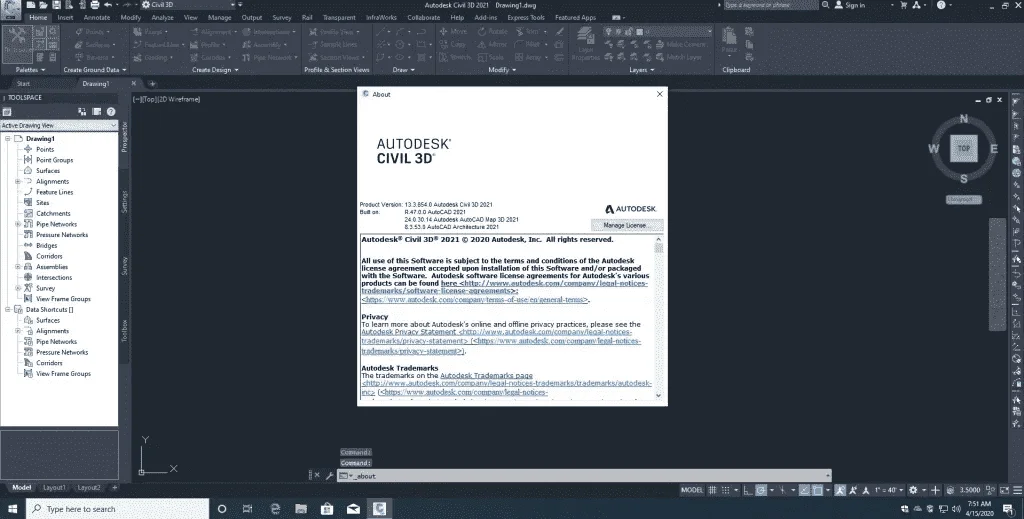Open status bar workspace switching gear
The image size is (1024, 519).
click(x=913, y=490)
